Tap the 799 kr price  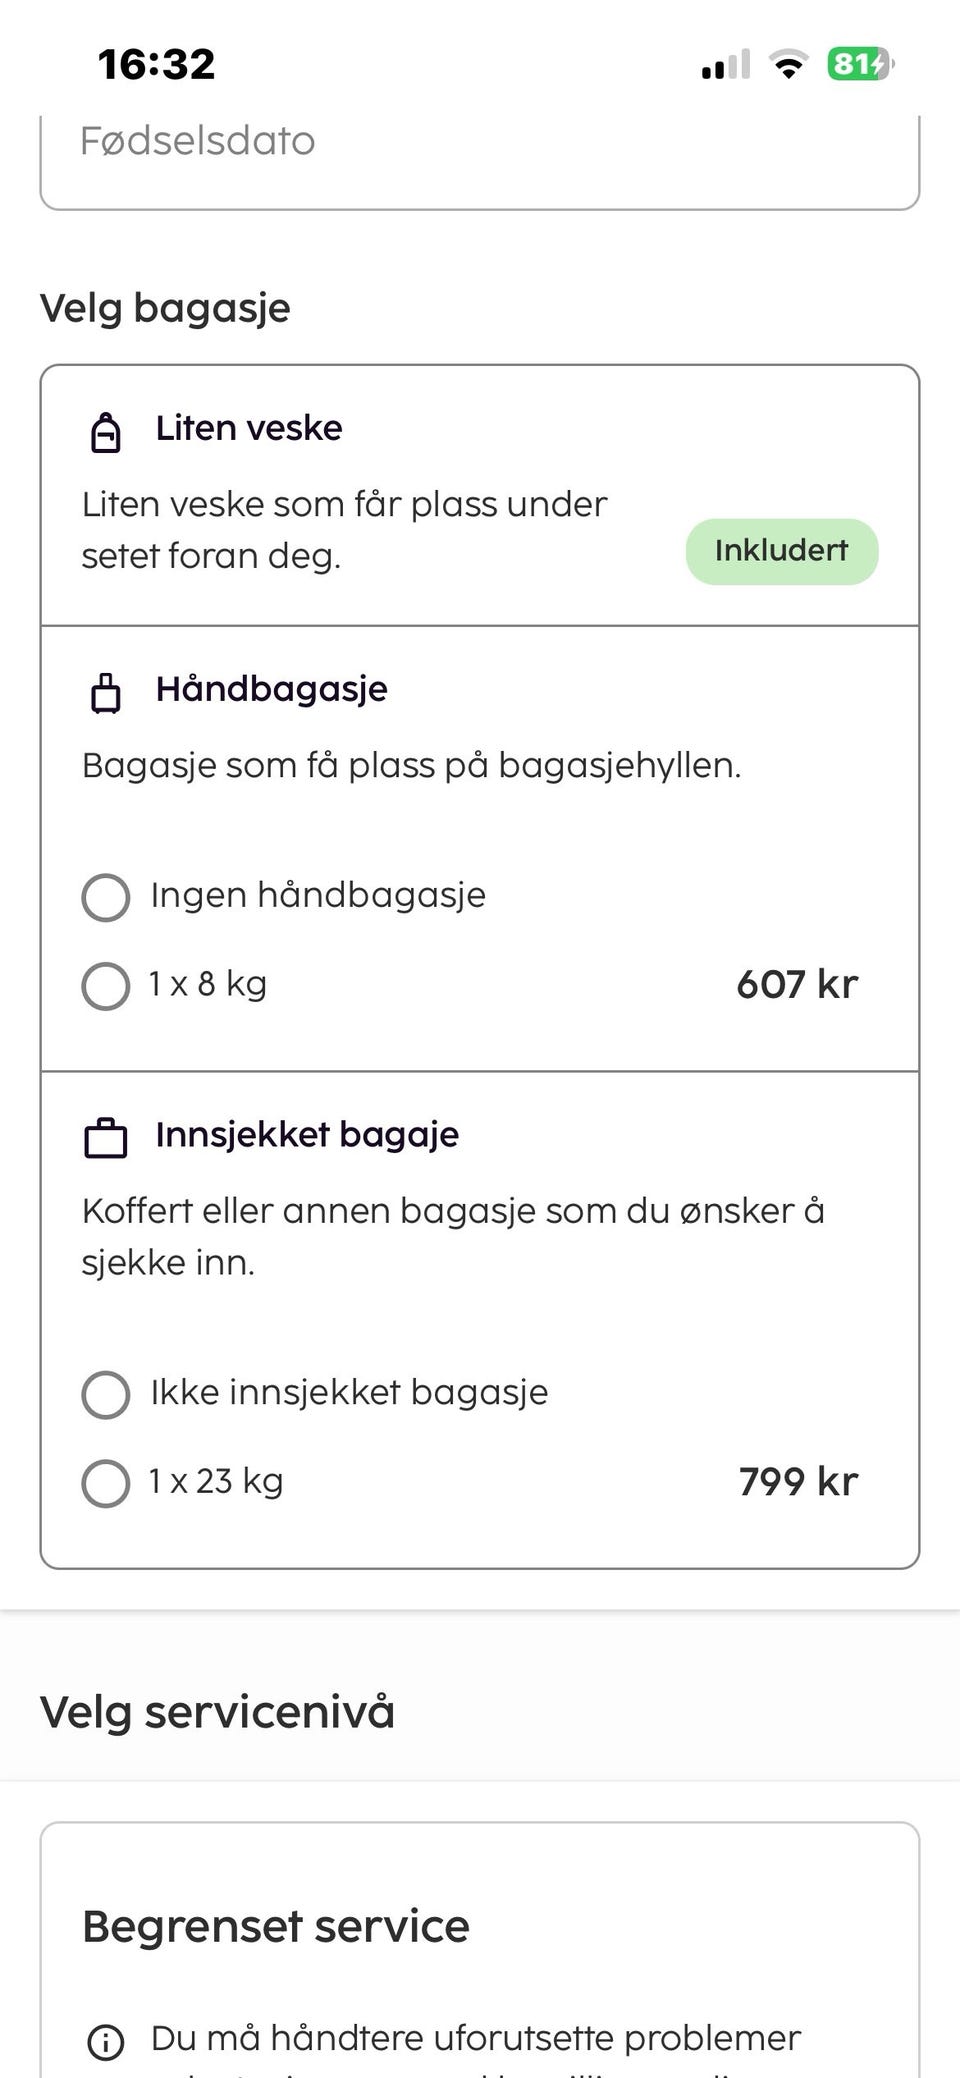(x=798, y=1482)
